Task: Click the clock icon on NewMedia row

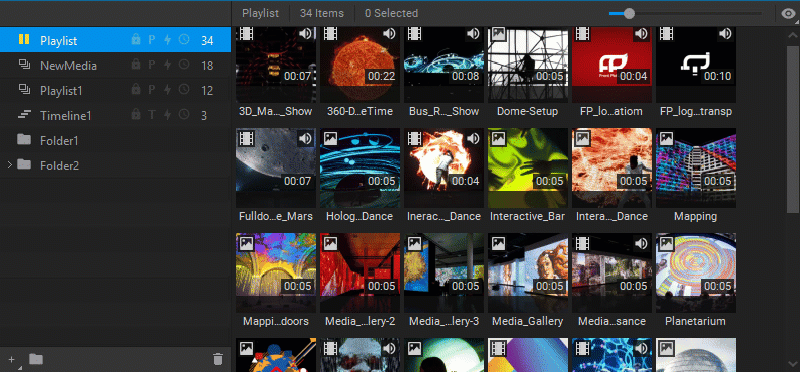Action: tap(184, 65)
